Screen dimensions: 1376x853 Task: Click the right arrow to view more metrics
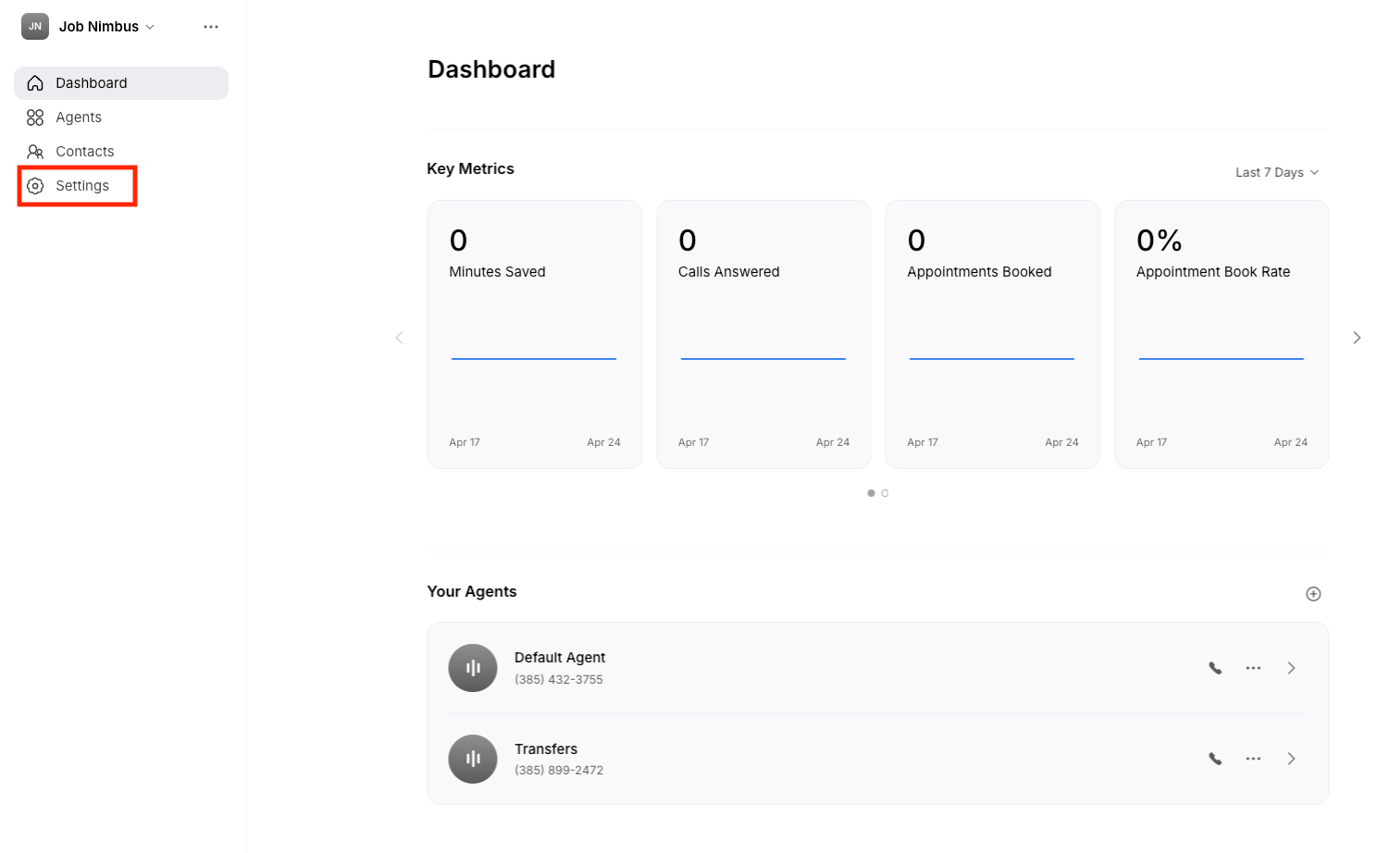1357,338
